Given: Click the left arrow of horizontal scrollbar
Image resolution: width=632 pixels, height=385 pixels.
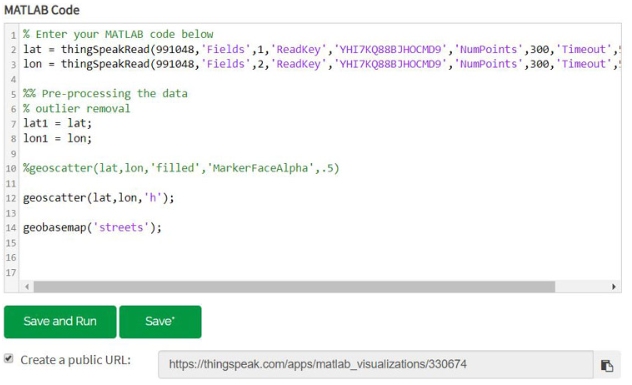Looking at the screenshot, I should click(27, 287).
